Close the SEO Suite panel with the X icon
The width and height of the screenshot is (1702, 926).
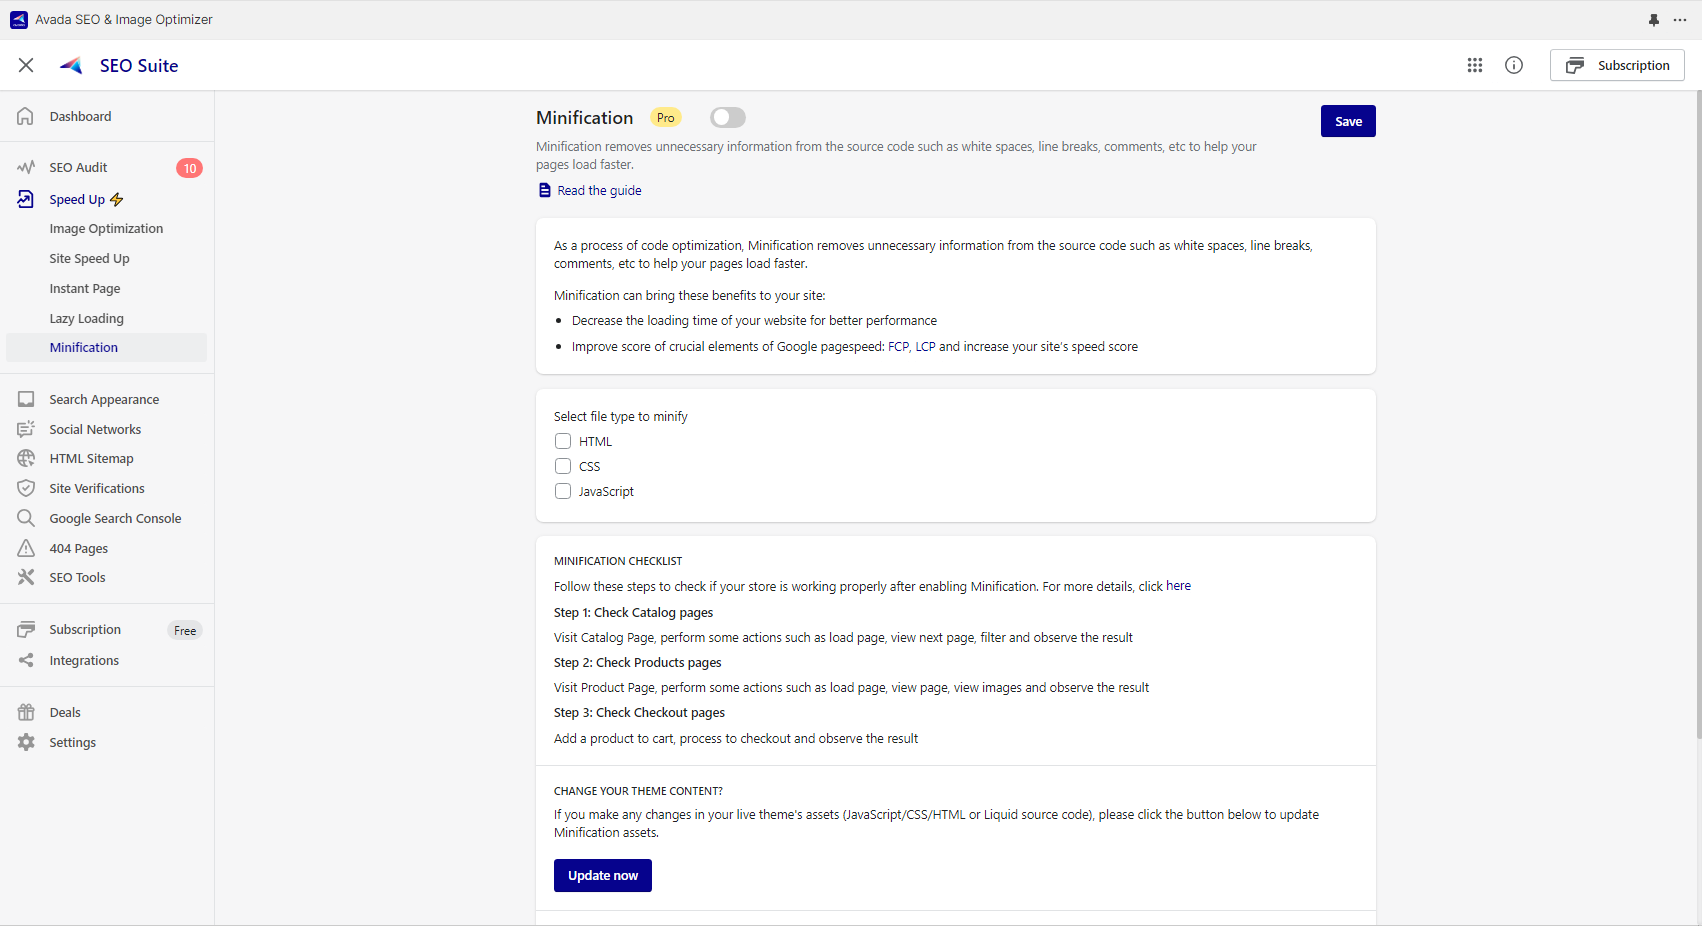[26, 65]
